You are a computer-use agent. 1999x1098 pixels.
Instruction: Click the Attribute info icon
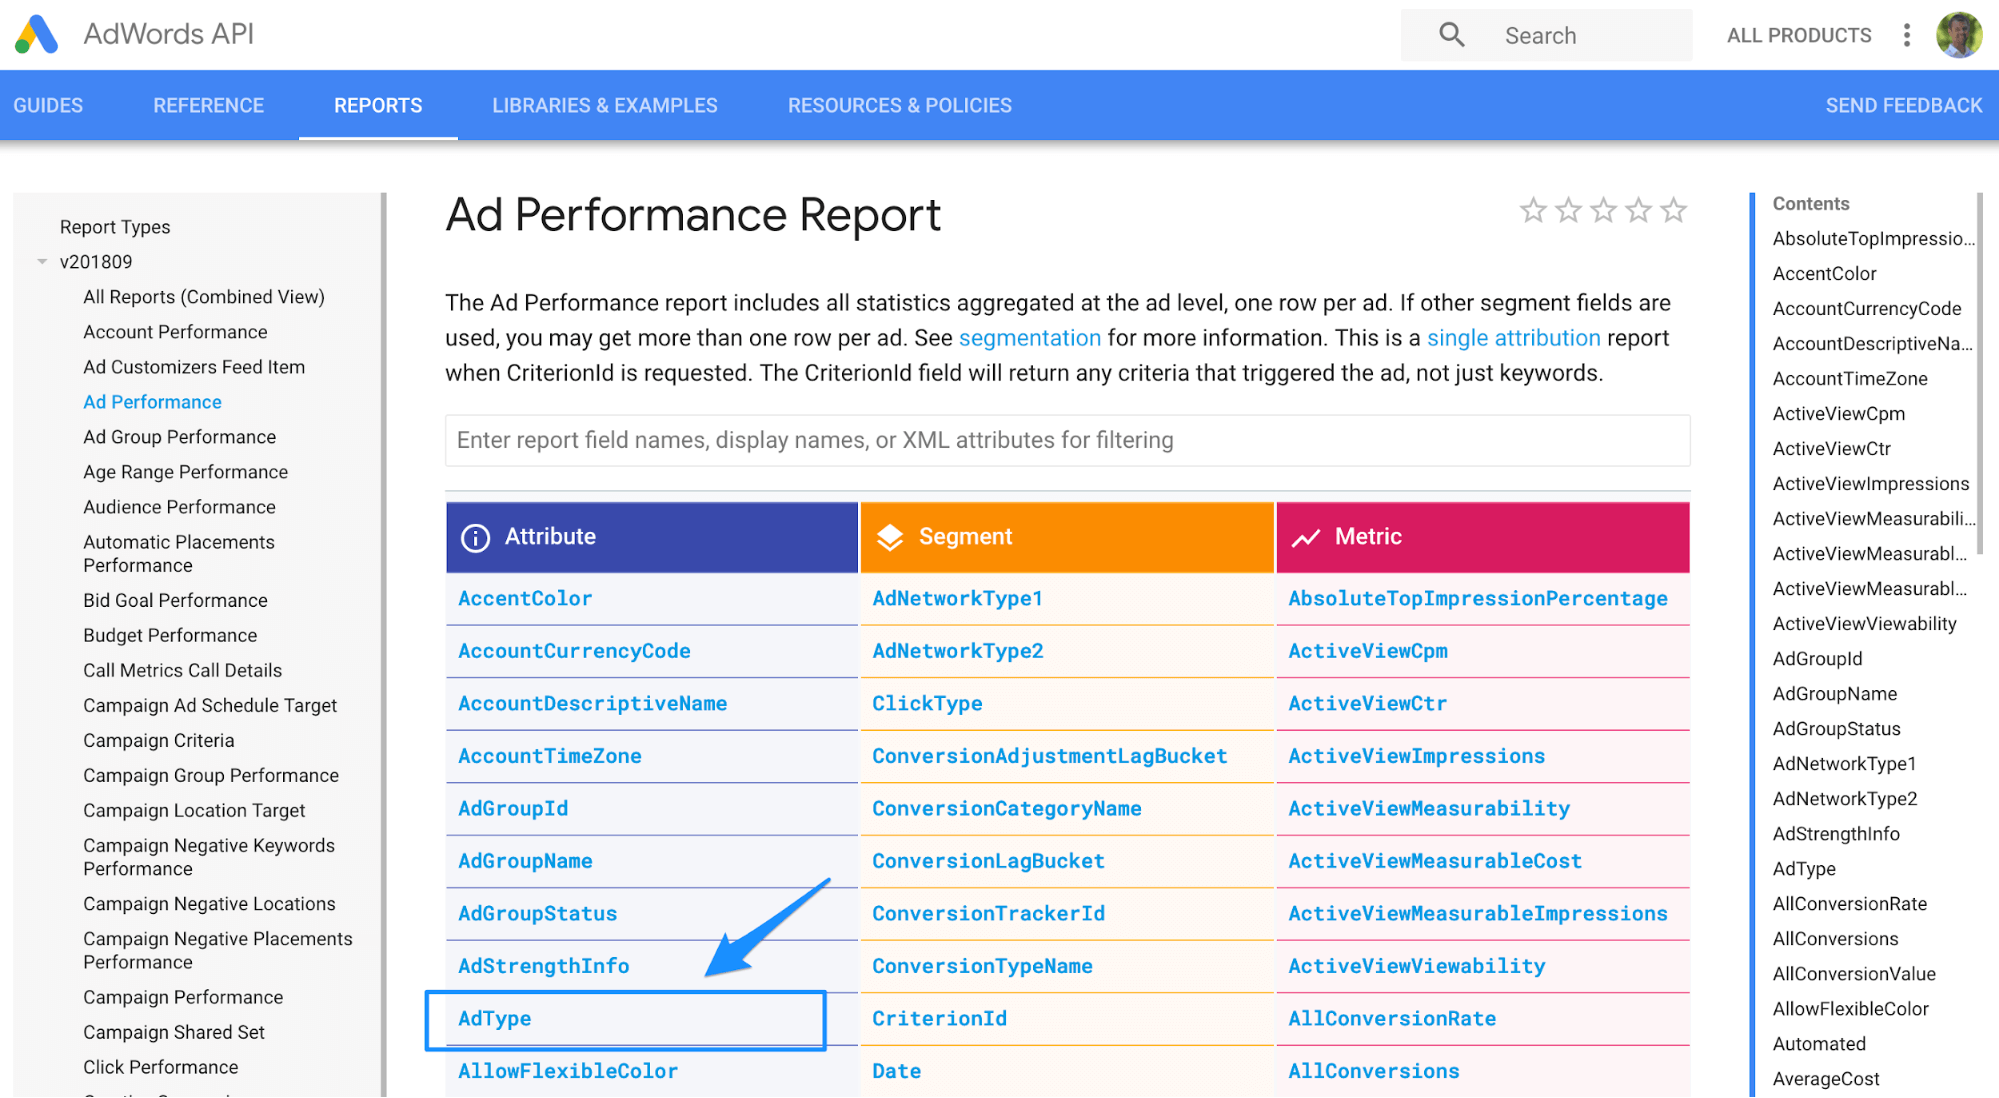475,537
